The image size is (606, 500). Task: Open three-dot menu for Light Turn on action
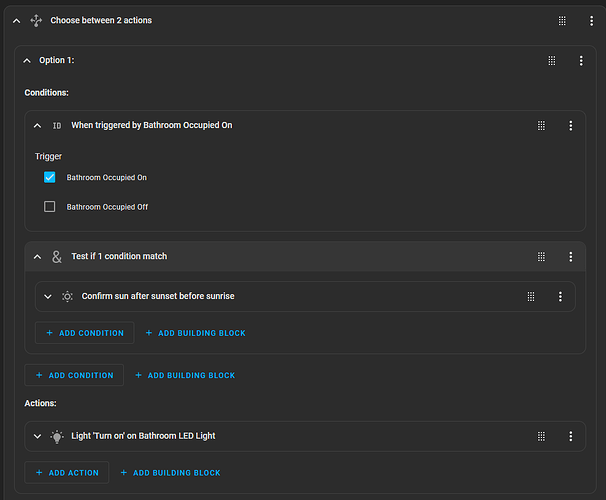click(x=571, y=436)
